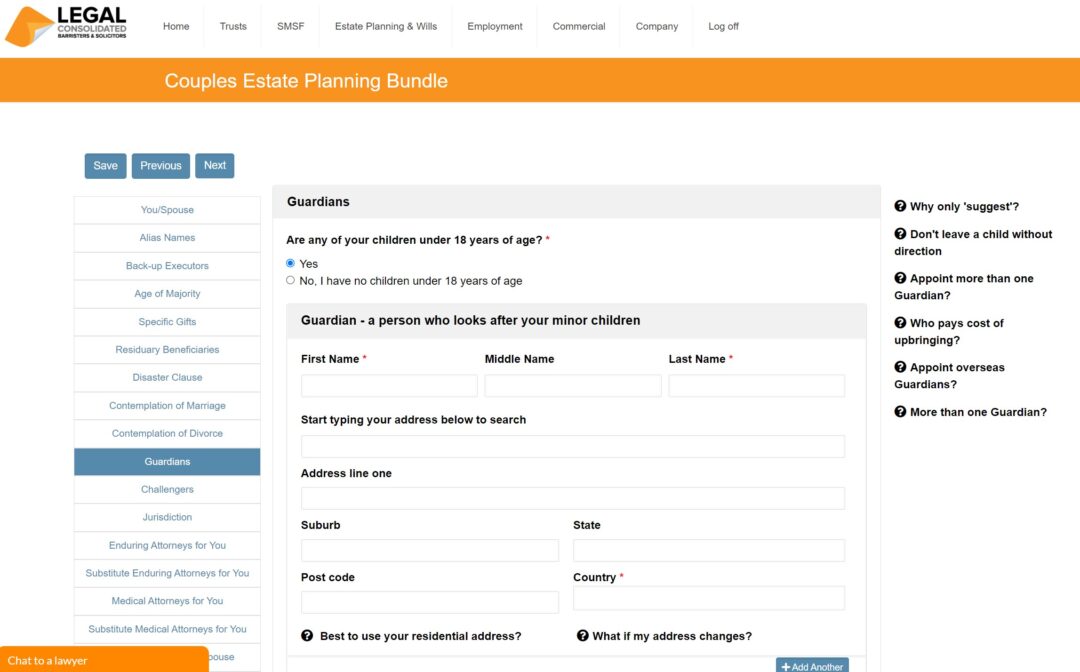Image resolution: width=1080 pixels, height=672 pixels.
Task: Click the Legal Consolidated logo
Action: tap(67, 26)
